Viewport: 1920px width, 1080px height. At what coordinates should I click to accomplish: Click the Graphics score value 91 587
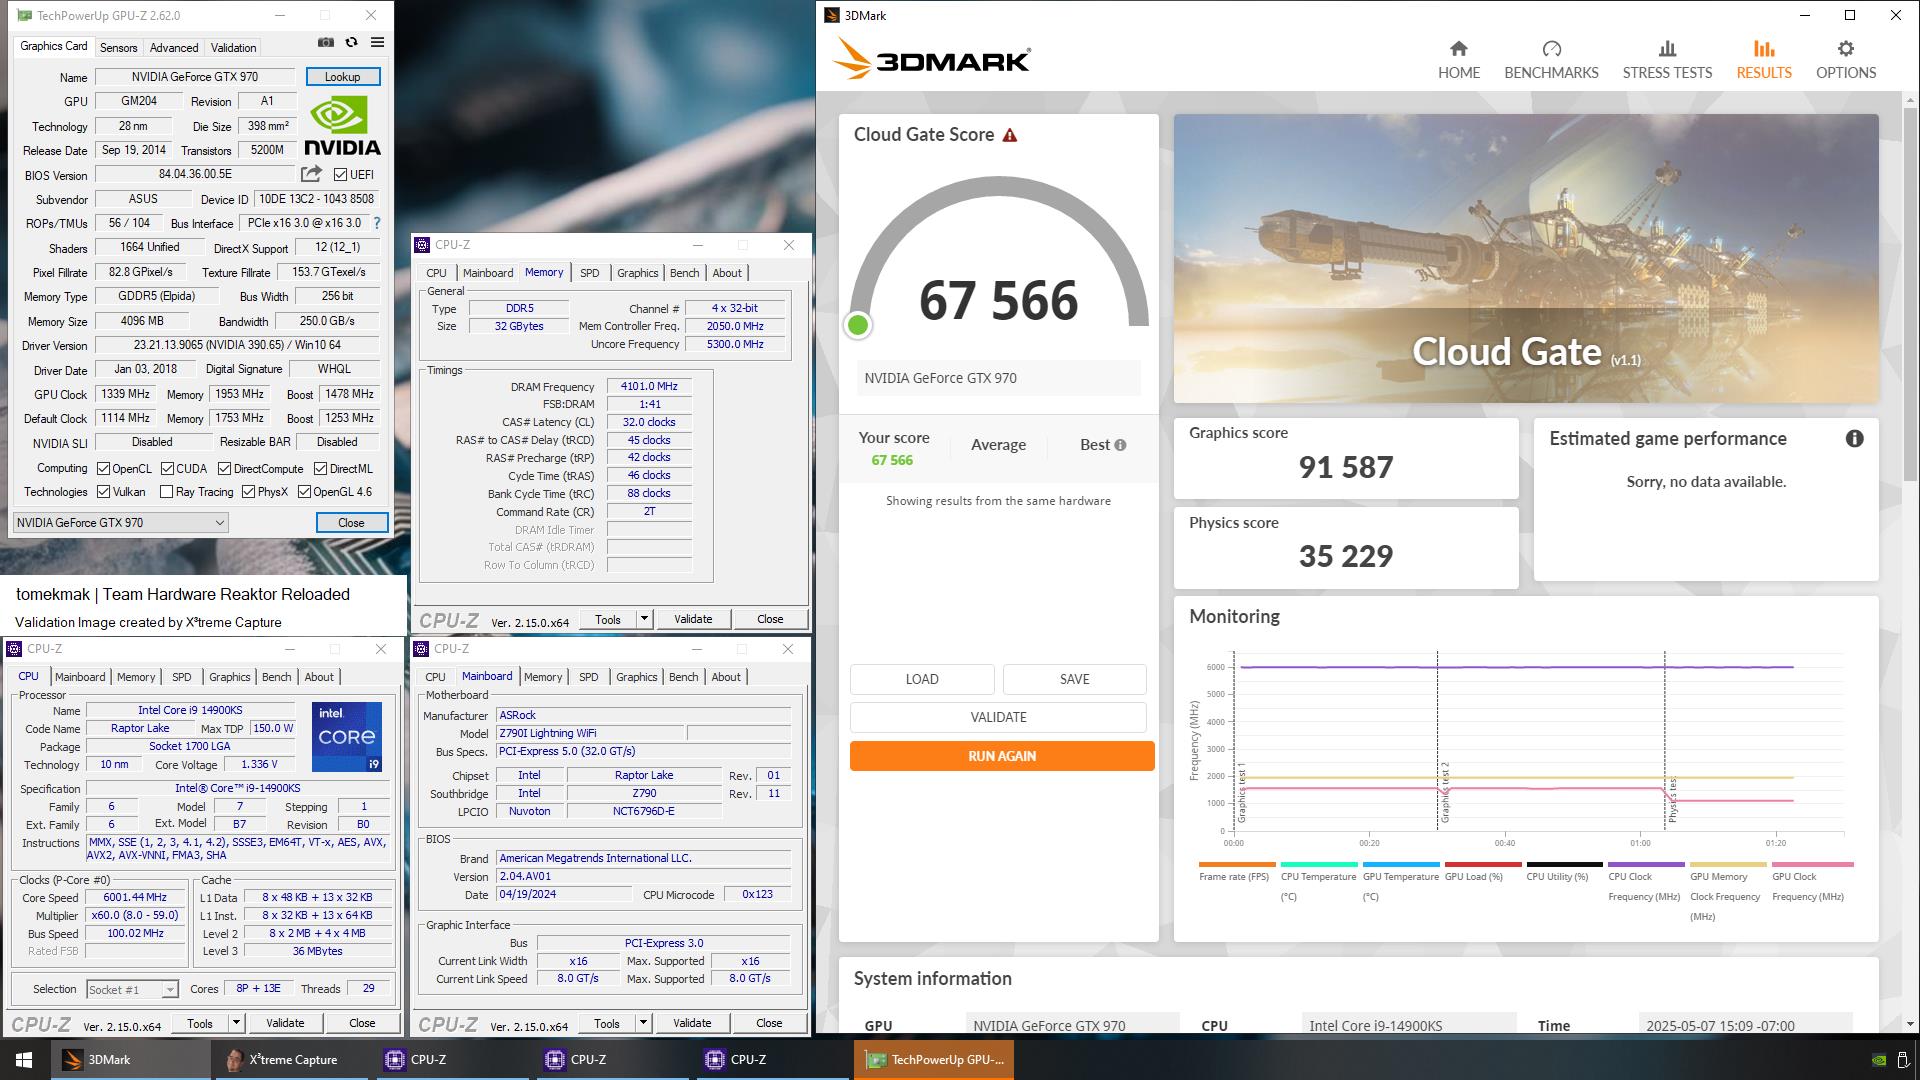pyautogui.click(x=1346, y=468)
